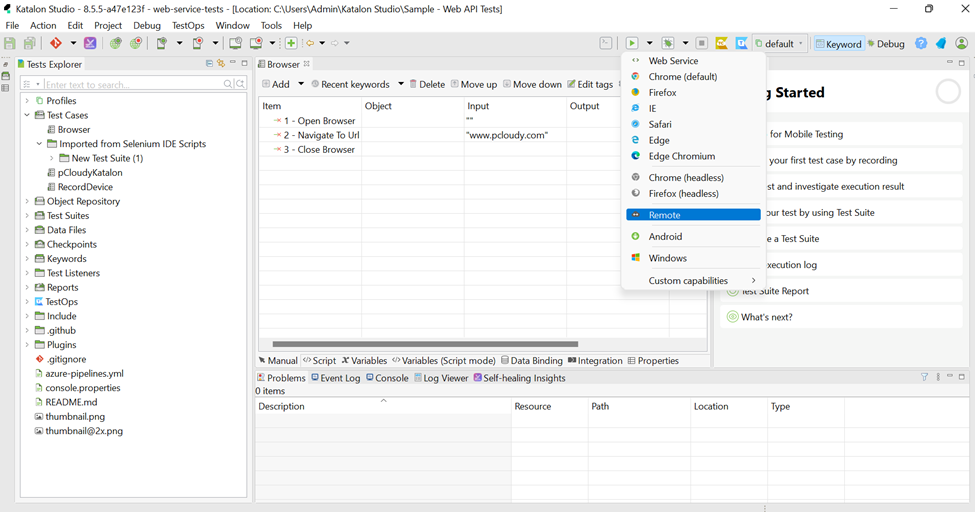975x512 pixels.
Task: Collapse the Test Cases folder
Action: pyautogui.click(x=28, y=115)
